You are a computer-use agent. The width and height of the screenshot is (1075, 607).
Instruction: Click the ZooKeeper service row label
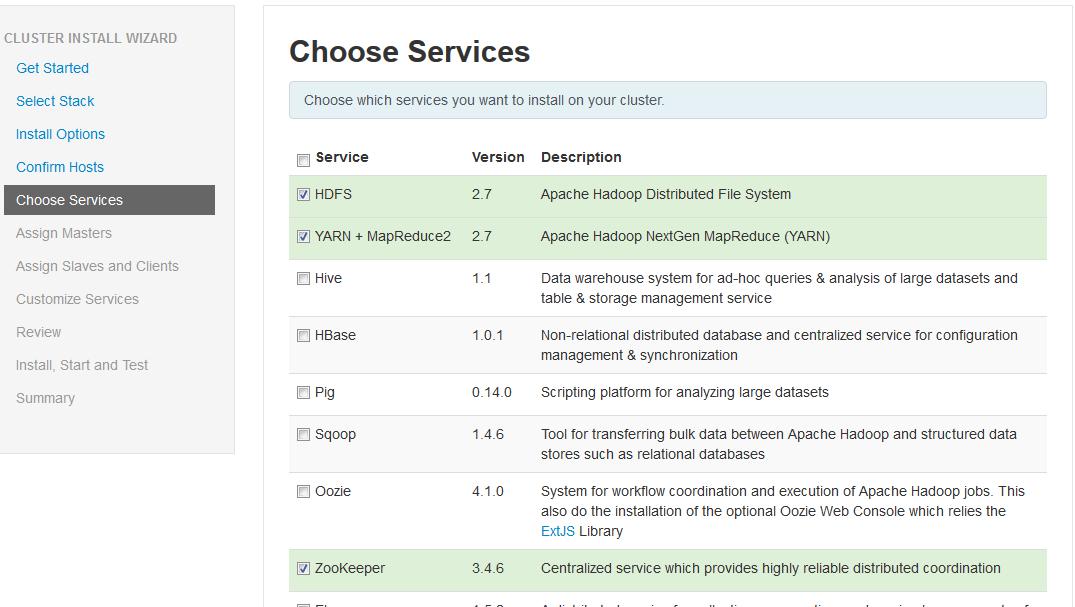(349, 568)
